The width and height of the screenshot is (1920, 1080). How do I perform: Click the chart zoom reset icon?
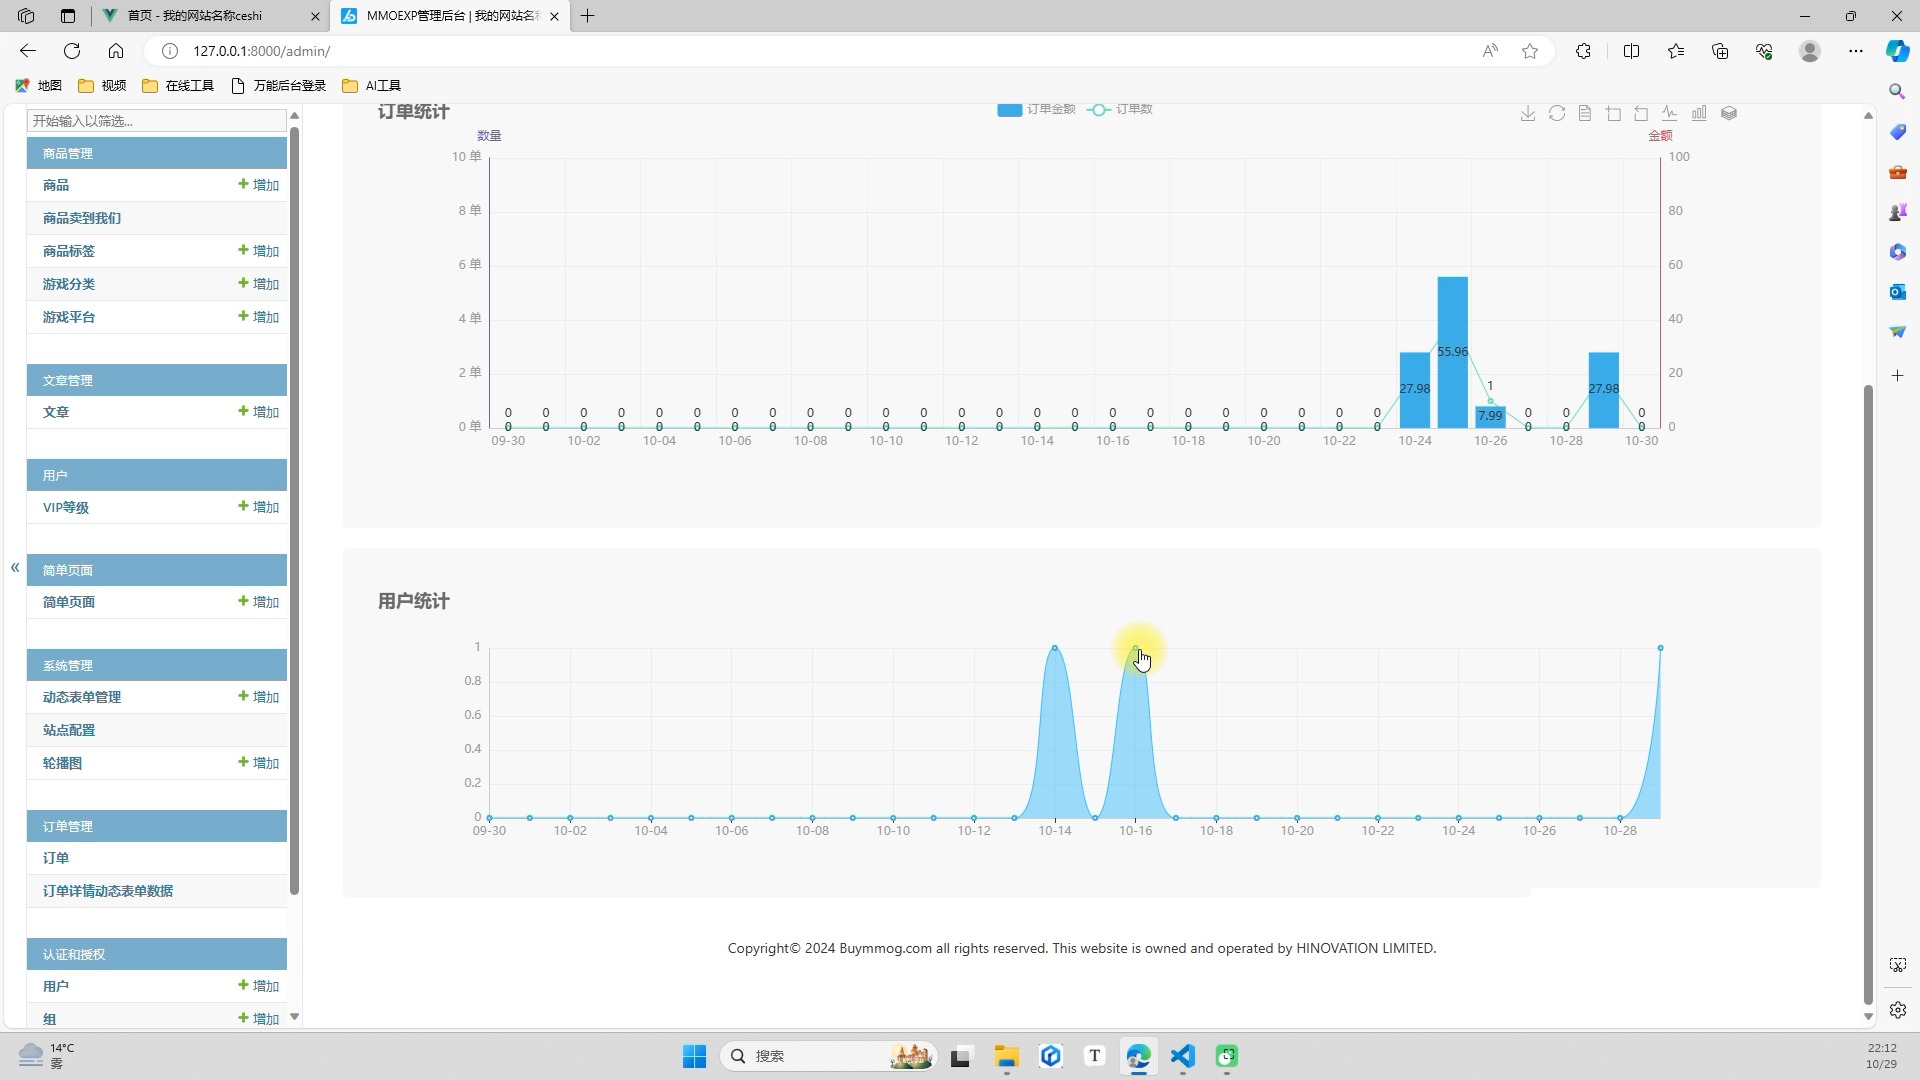coord(1641,114)
